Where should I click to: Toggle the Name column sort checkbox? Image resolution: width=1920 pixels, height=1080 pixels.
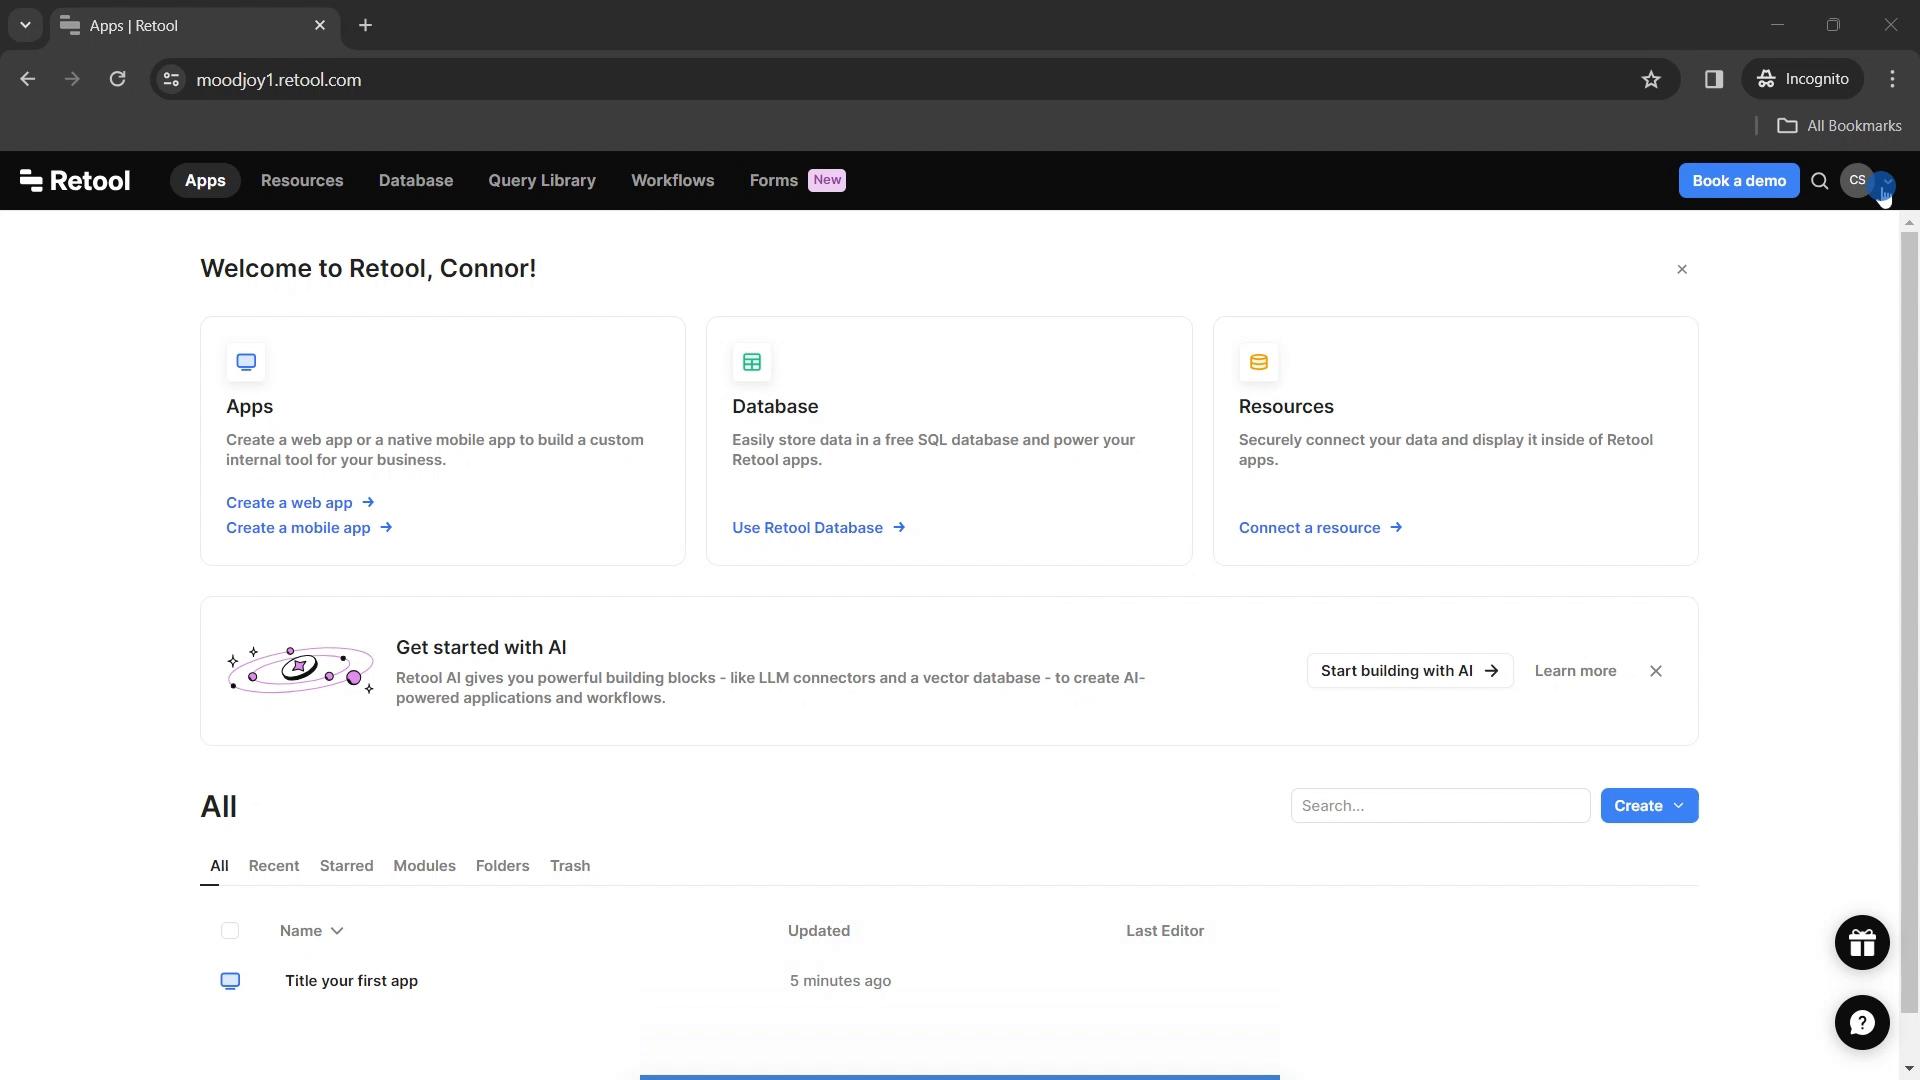[x=229, y=931]
